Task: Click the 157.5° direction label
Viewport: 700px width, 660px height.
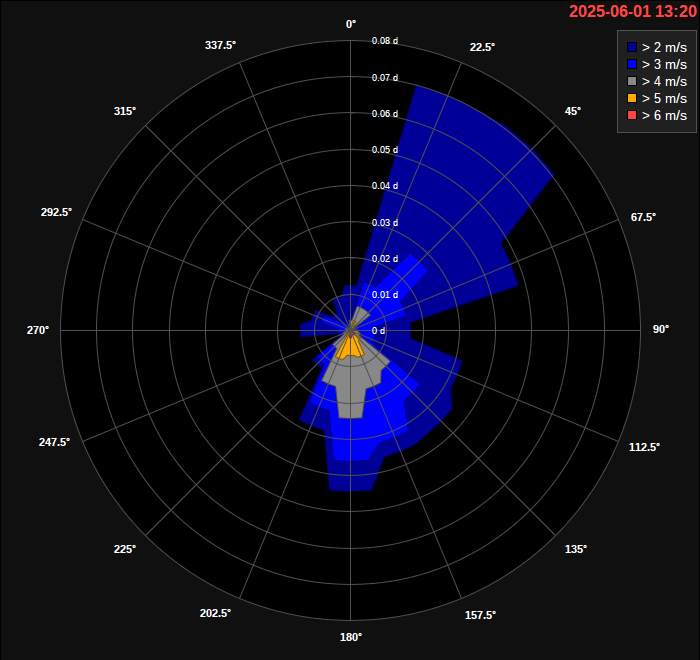Action: 480,615
